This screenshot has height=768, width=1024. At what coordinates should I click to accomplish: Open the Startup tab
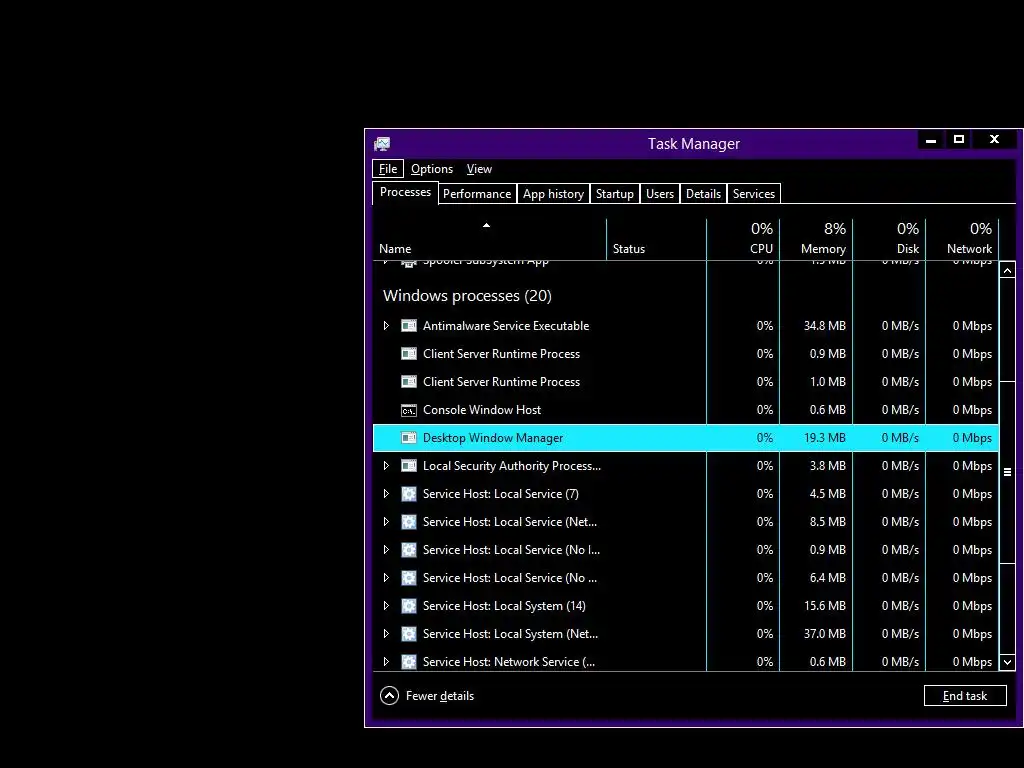[x=615, y=194]
